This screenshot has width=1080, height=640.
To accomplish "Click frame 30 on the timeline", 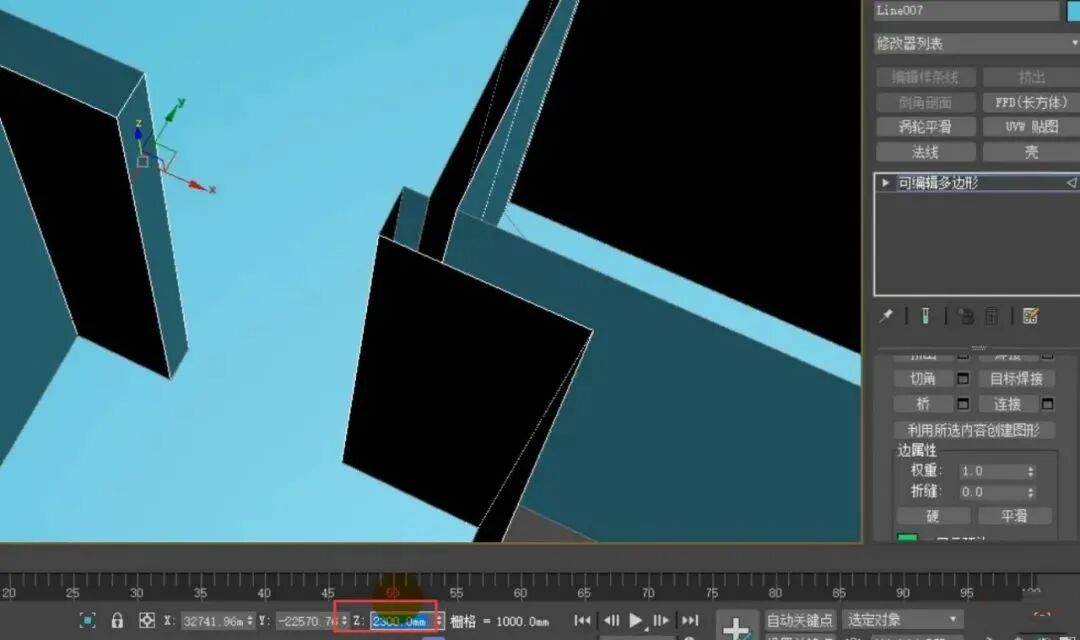I will [136, 592].
